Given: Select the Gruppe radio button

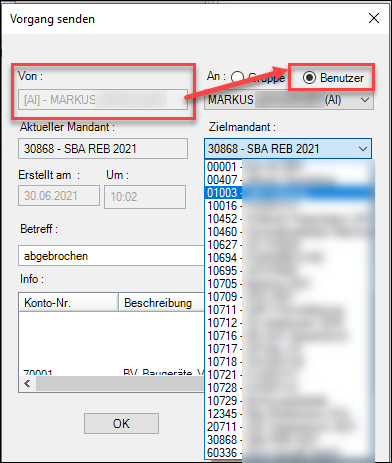Looking at the screenshot, I should coord(237,78).
